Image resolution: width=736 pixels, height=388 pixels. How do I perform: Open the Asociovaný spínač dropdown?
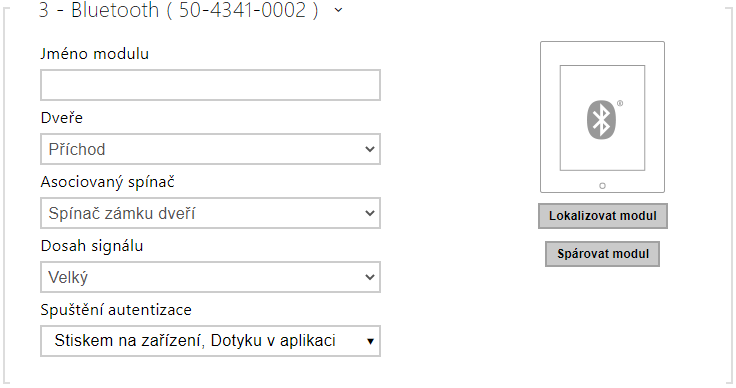click(210, 213)
